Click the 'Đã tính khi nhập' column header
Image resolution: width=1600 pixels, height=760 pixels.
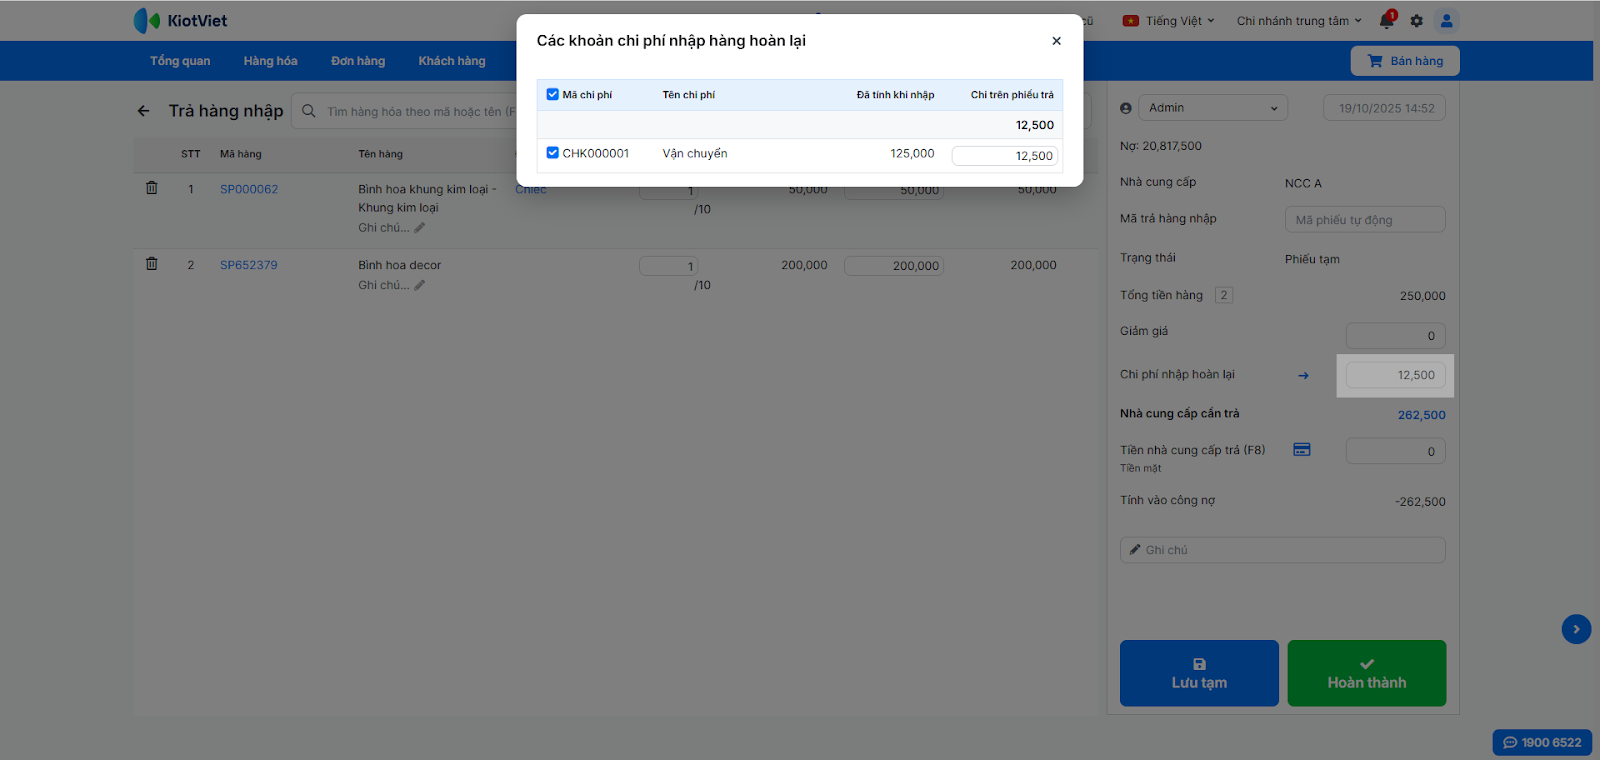[x=895, y=95]
